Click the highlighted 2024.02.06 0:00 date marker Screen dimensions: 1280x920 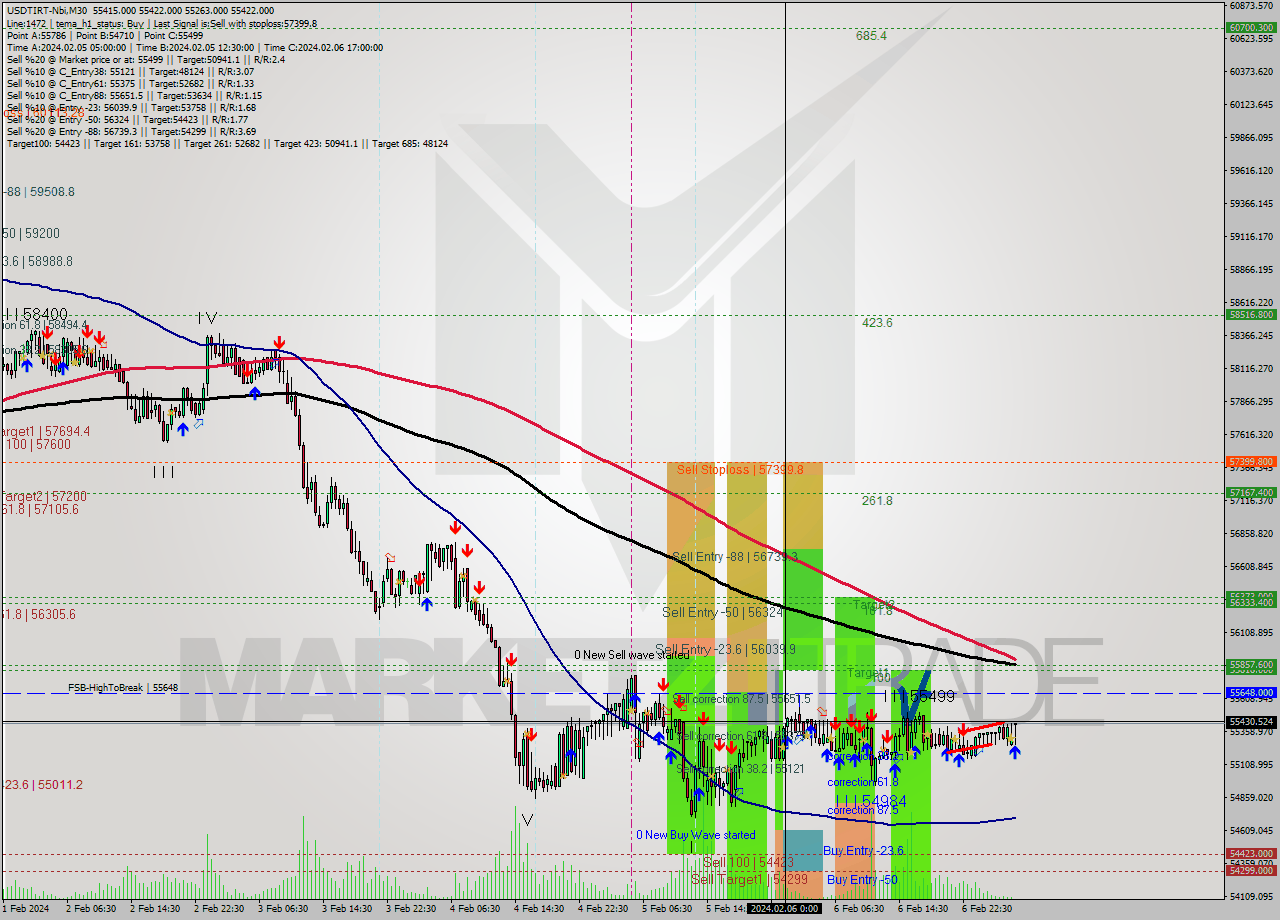pos(786,909)
